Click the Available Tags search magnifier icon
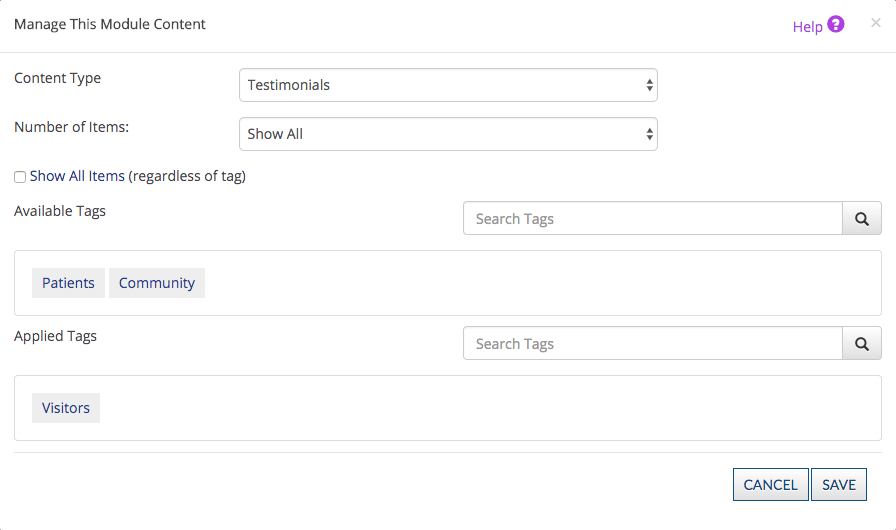This screenshot has height=530, width=896. click(x=862, y=218)
